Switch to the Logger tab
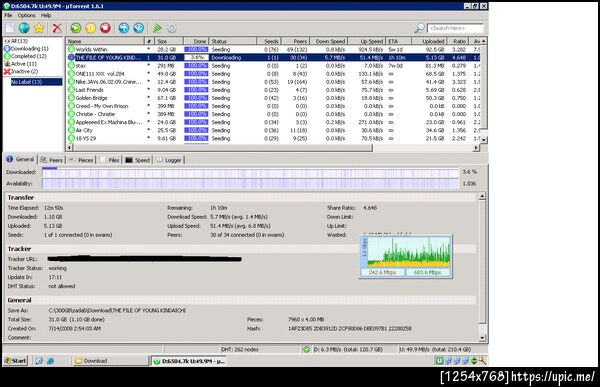 (169, 160)
